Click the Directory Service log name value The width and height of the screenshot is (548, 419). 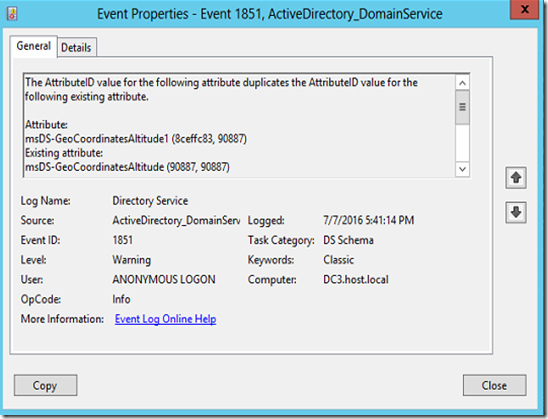tap(150, 201)
